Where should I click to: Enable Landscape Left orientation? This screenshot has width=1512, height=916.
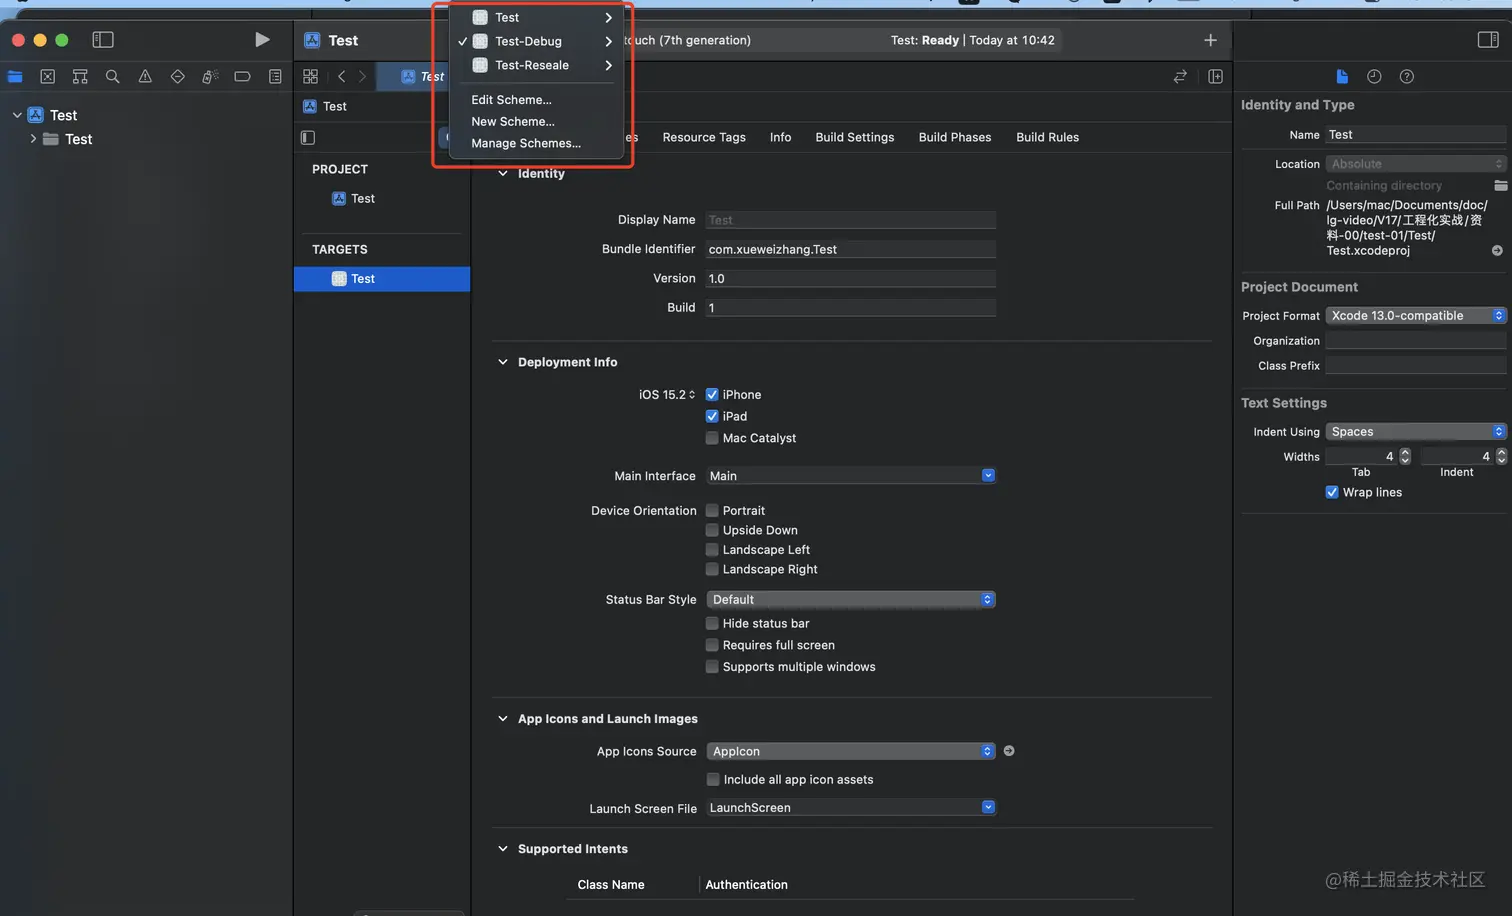pos(712,550)
